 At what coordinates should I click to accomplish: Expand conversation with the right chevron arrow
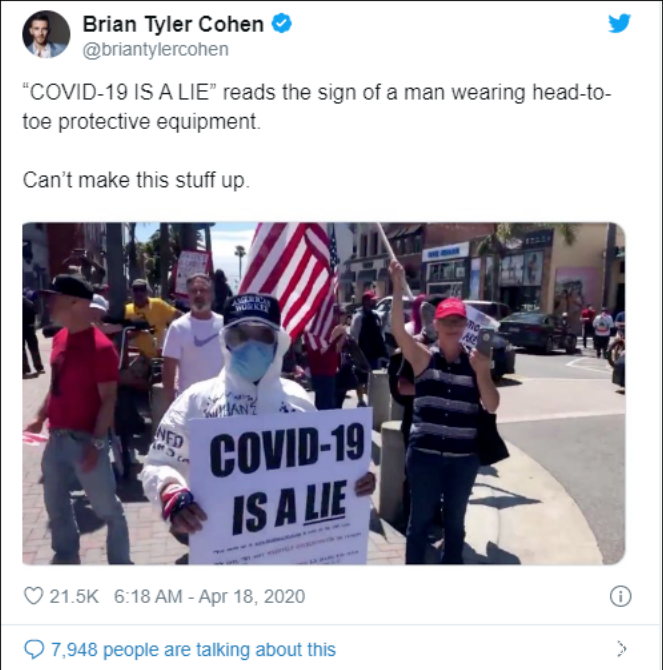pos(622,649)
